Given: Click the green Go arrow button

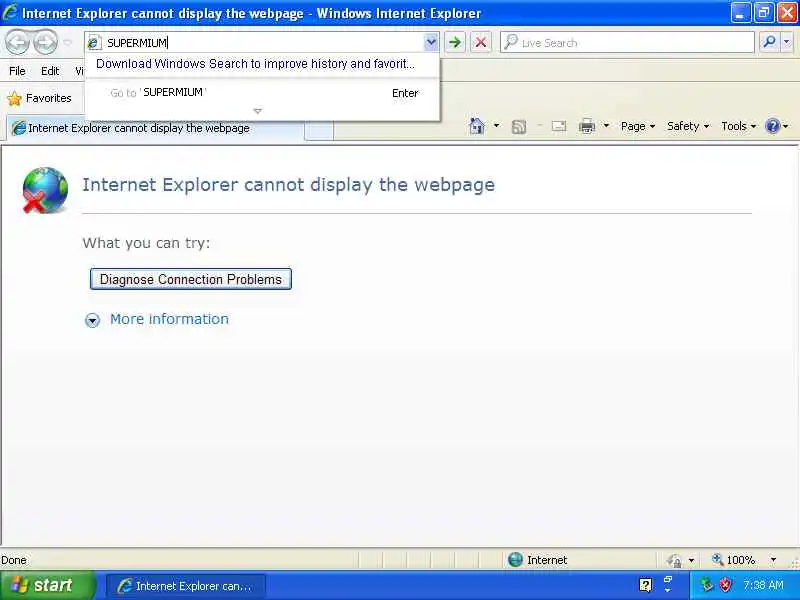Looking at the screenshot, I should tap(455, 42).
